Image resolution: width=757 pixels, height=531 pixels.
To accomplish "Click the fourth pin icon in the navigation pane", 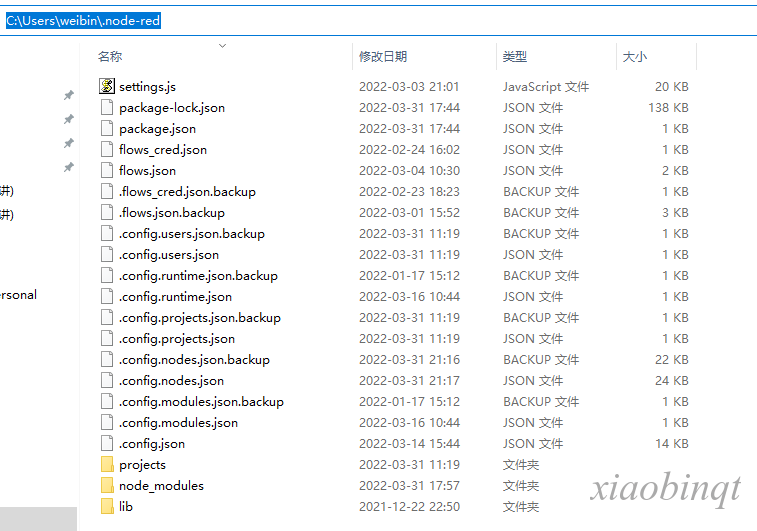I will [x=69, y=168].
